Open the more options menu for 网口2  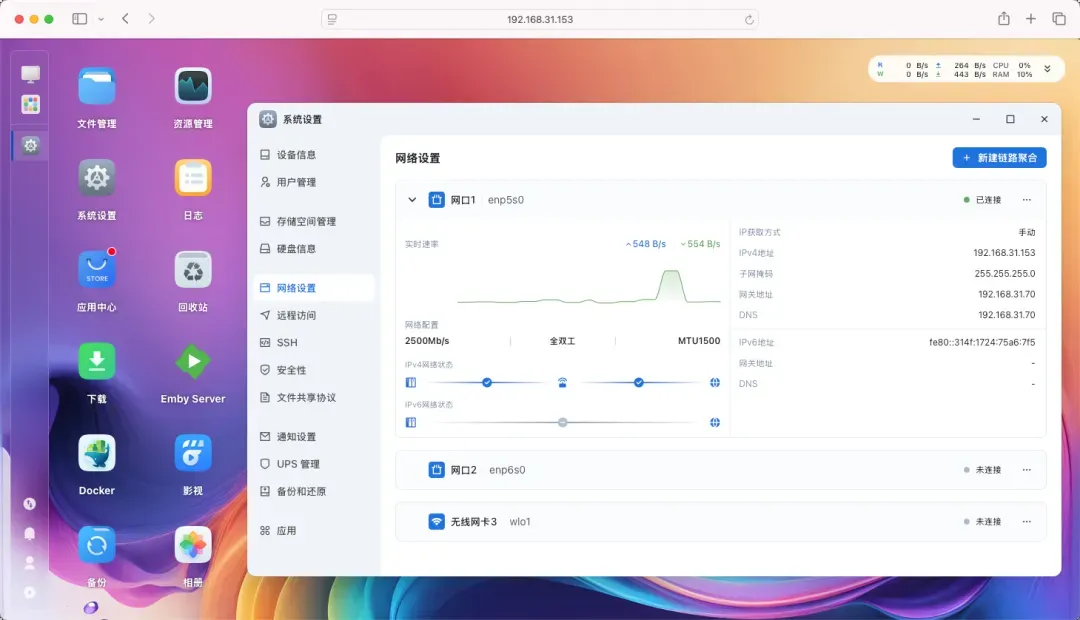1026,470
